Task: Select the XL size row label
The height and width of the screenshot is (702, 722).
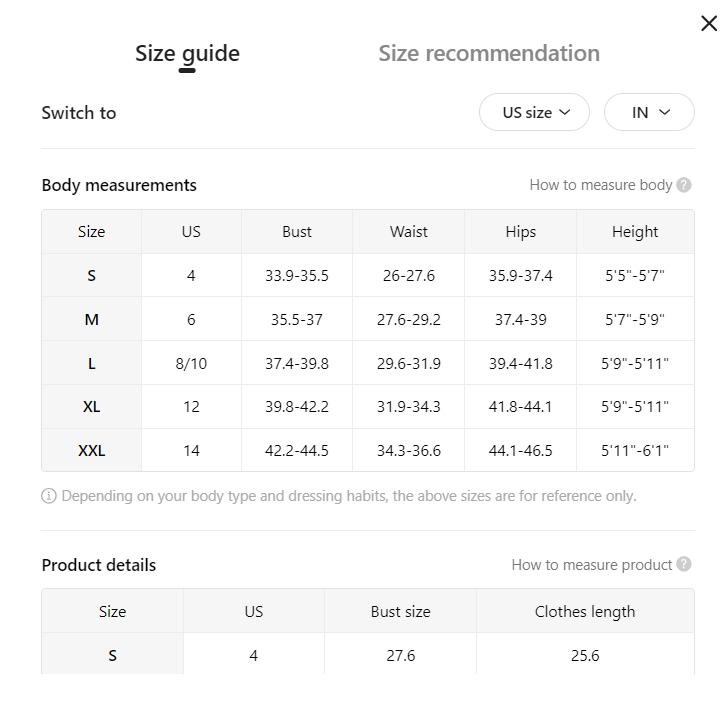Action: pyautogui.click(x=92, y=407)
